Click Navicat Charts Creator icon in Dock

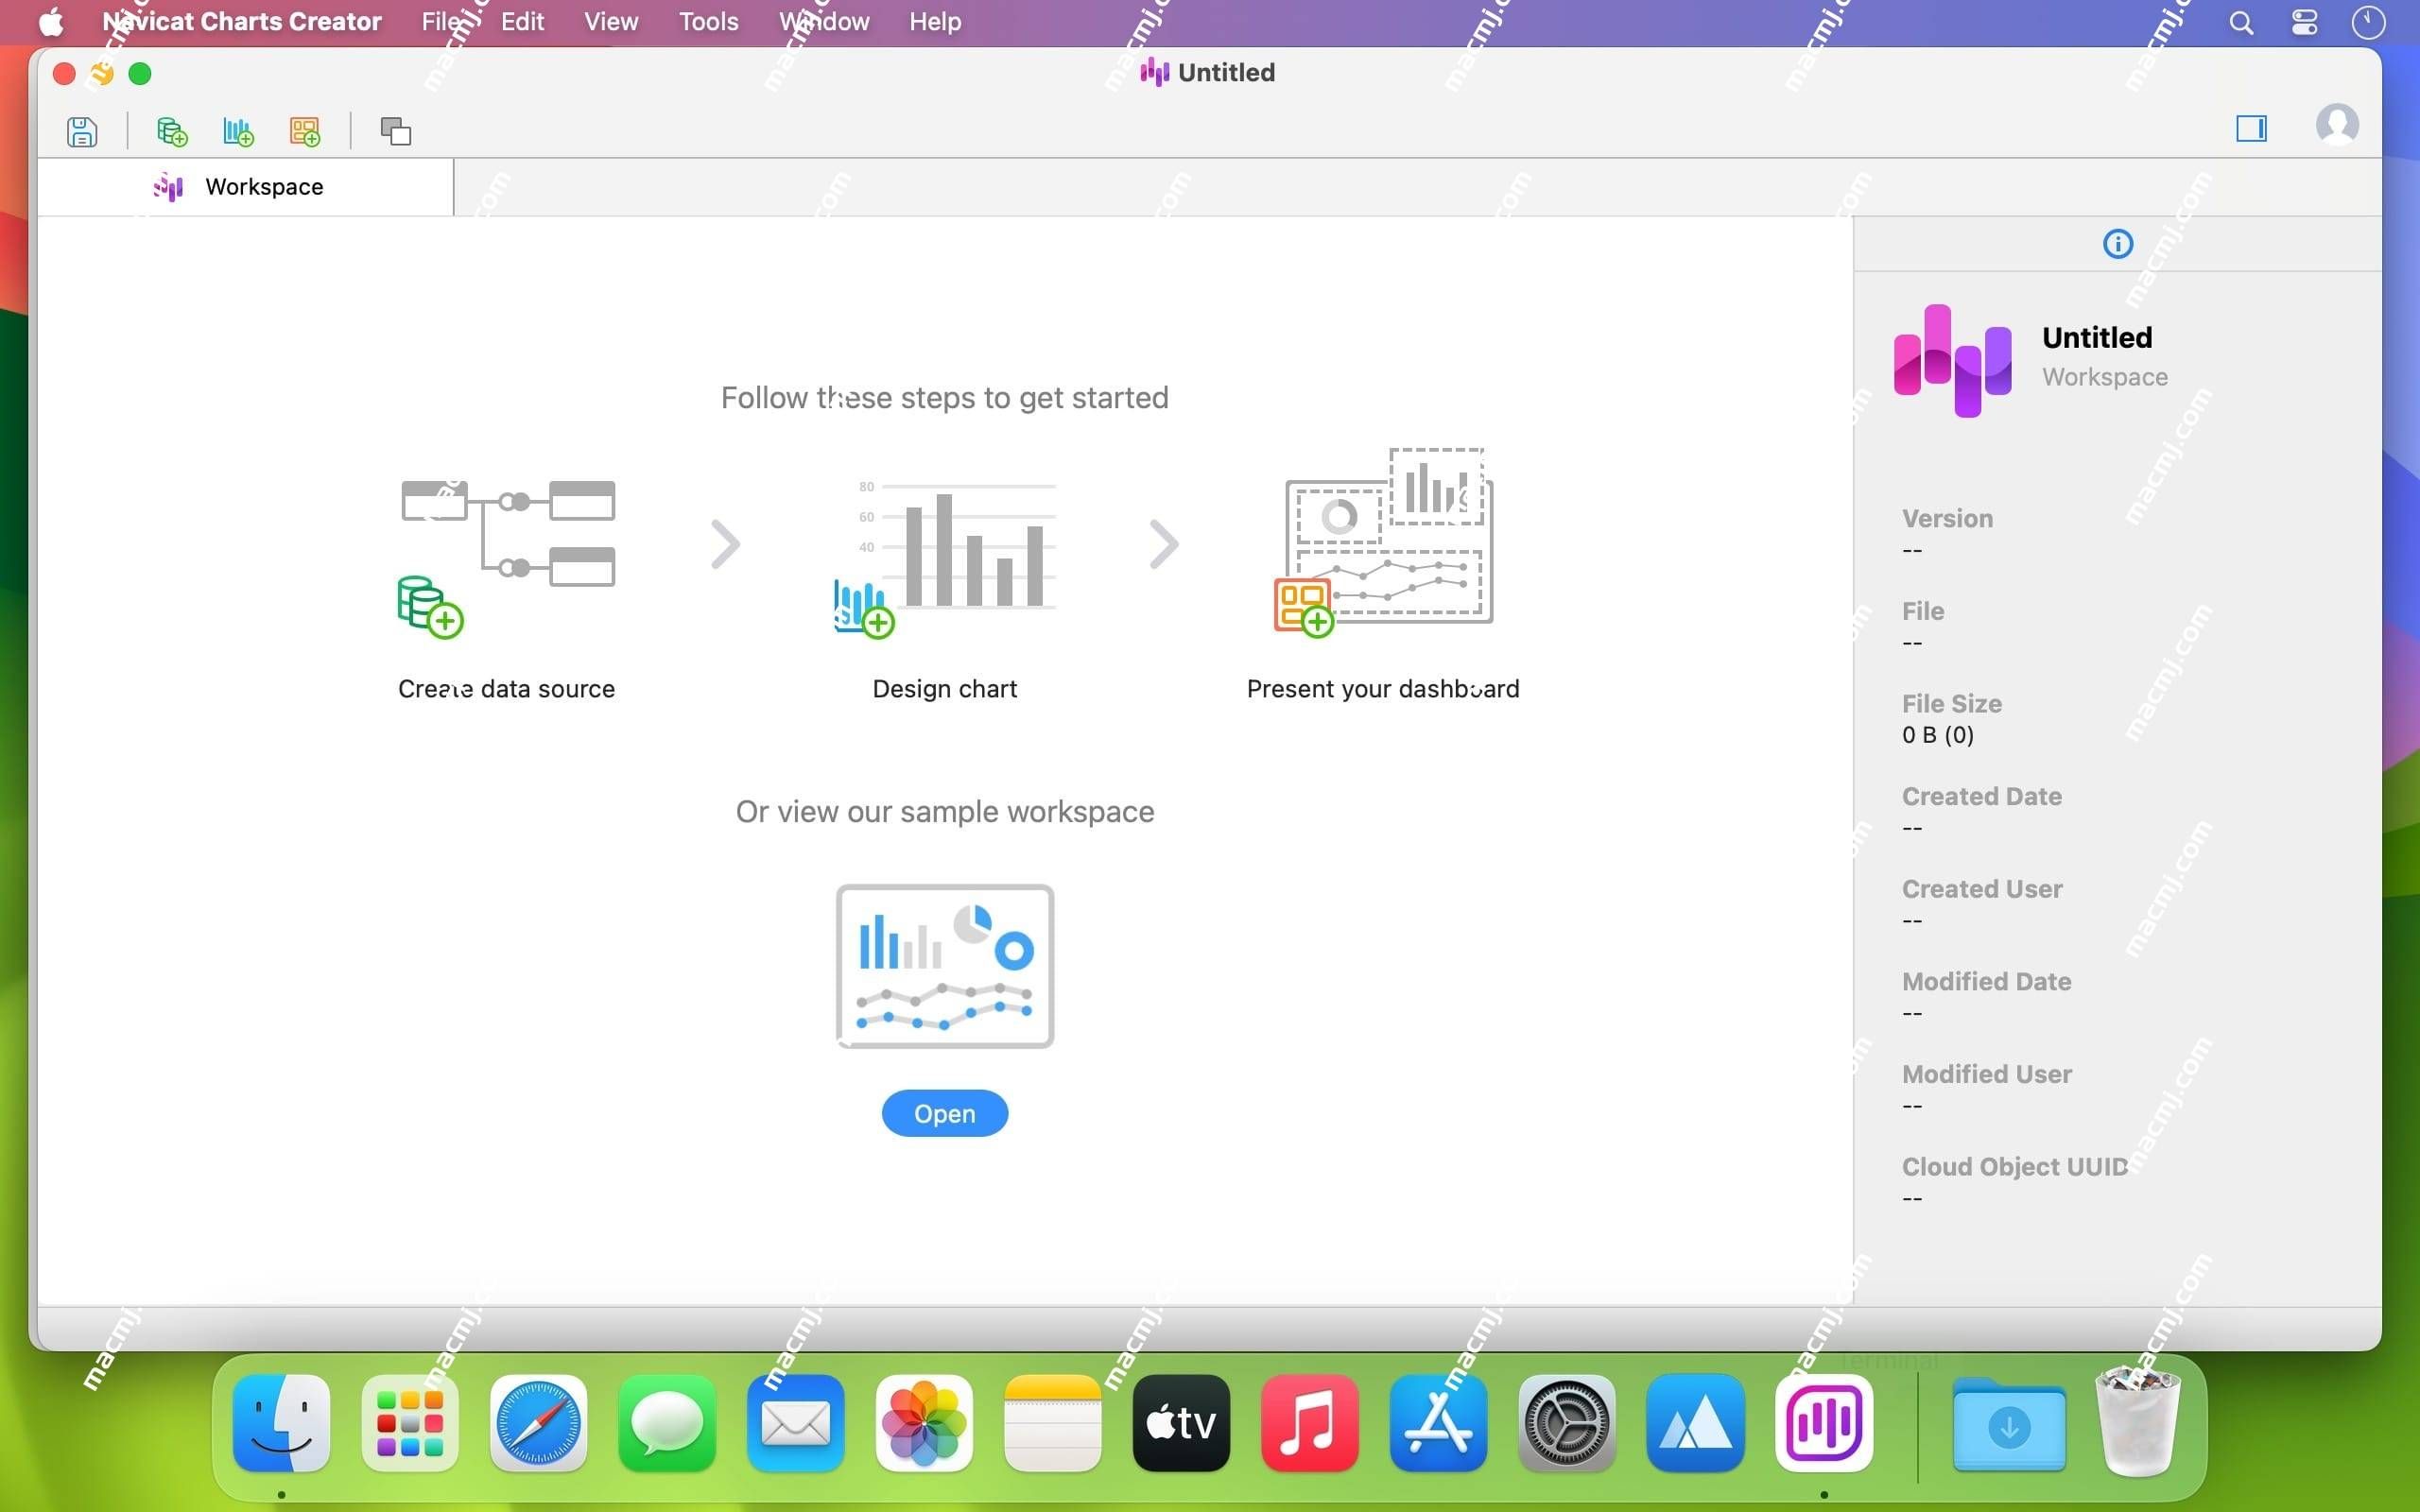coord(1823,1422)
